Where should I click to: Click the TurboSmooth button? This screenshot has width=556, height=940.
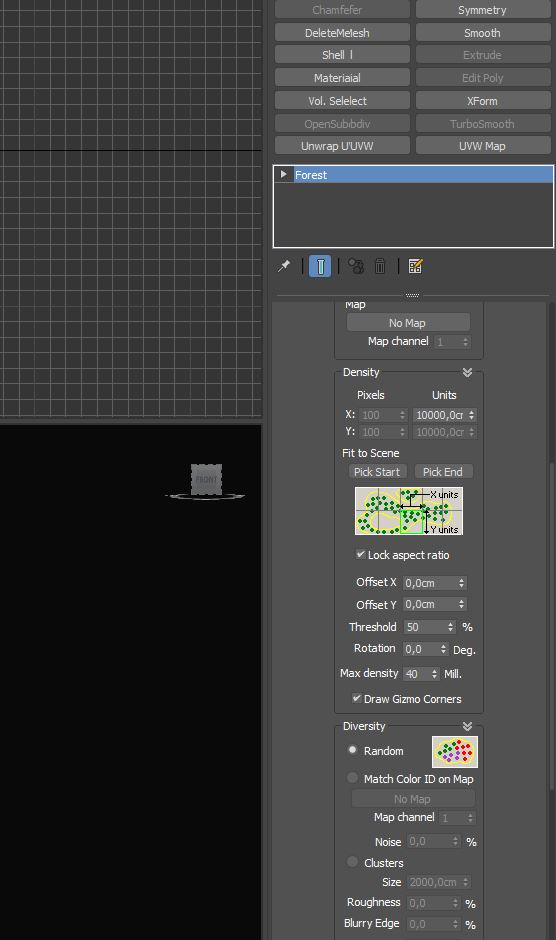tap(483, 123)
